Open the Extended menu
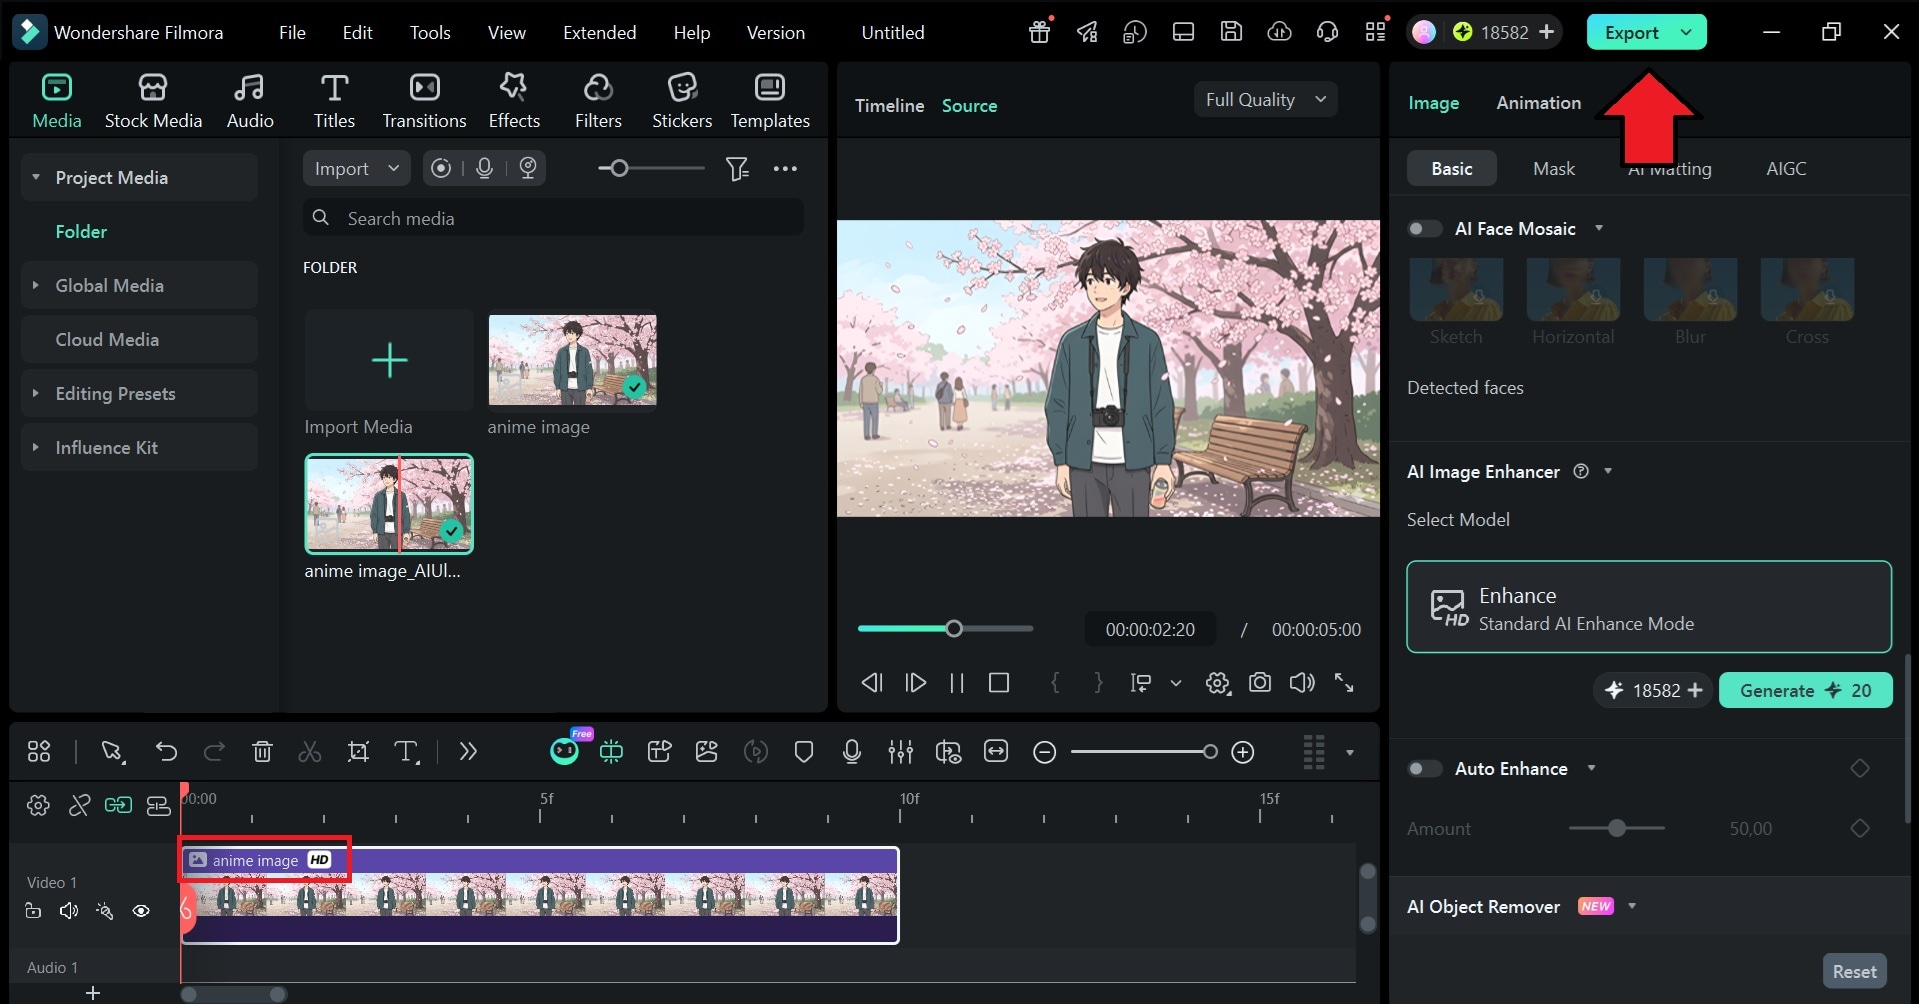The width and height of the screenshot is (1919, 1004). point(599,32)
